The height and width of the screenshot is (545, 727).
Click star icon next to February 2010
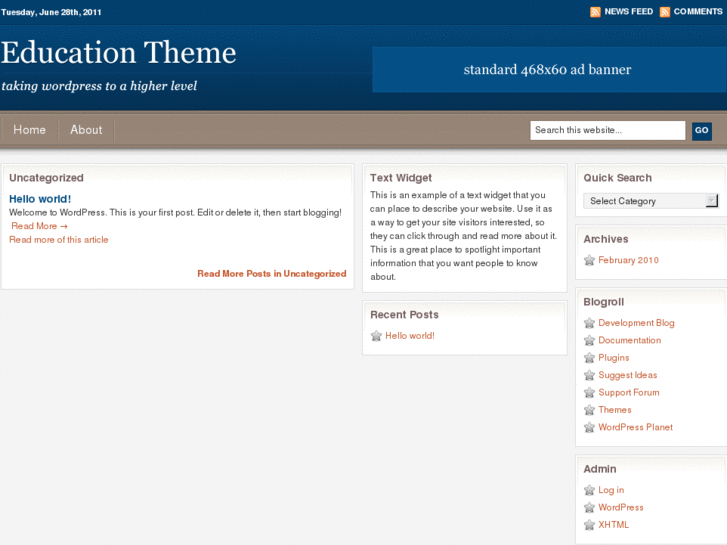click(590, 260)
